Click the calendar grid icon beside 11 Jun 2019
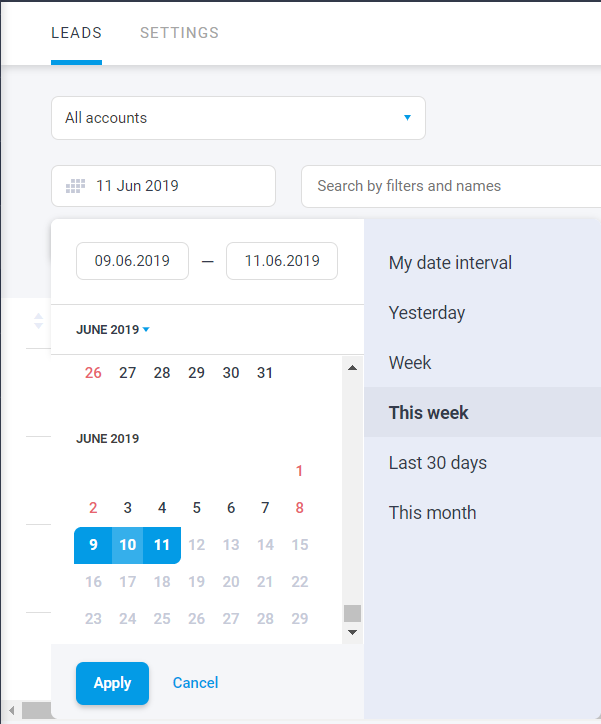This screenshot has height=724, width=601. click(x=75, y=186)
